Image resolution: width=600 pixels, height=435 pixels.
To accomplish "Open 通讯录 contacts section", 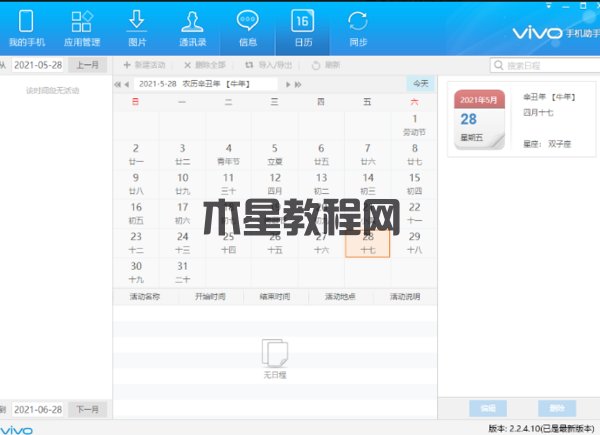I will [x=192, y=29].
